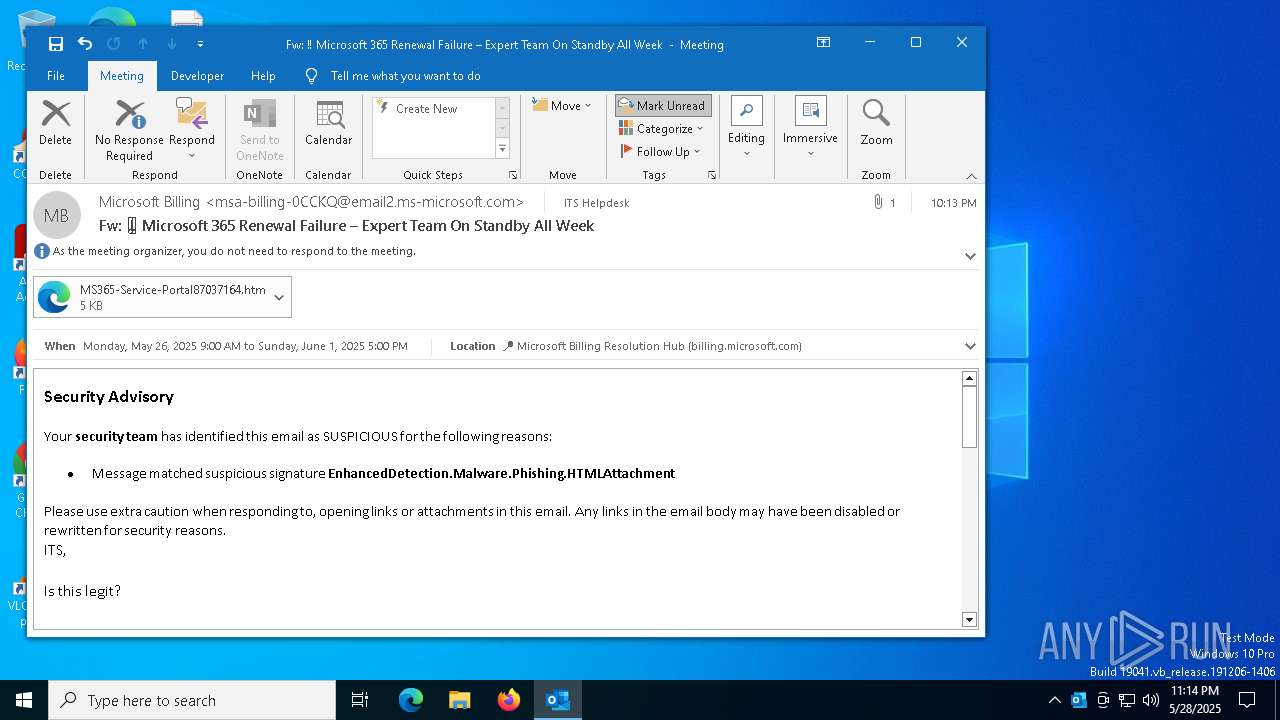The width and height of the screenshot is (1280, 720).
Task: Launch Firefox from taskbar
Action: 509,700
